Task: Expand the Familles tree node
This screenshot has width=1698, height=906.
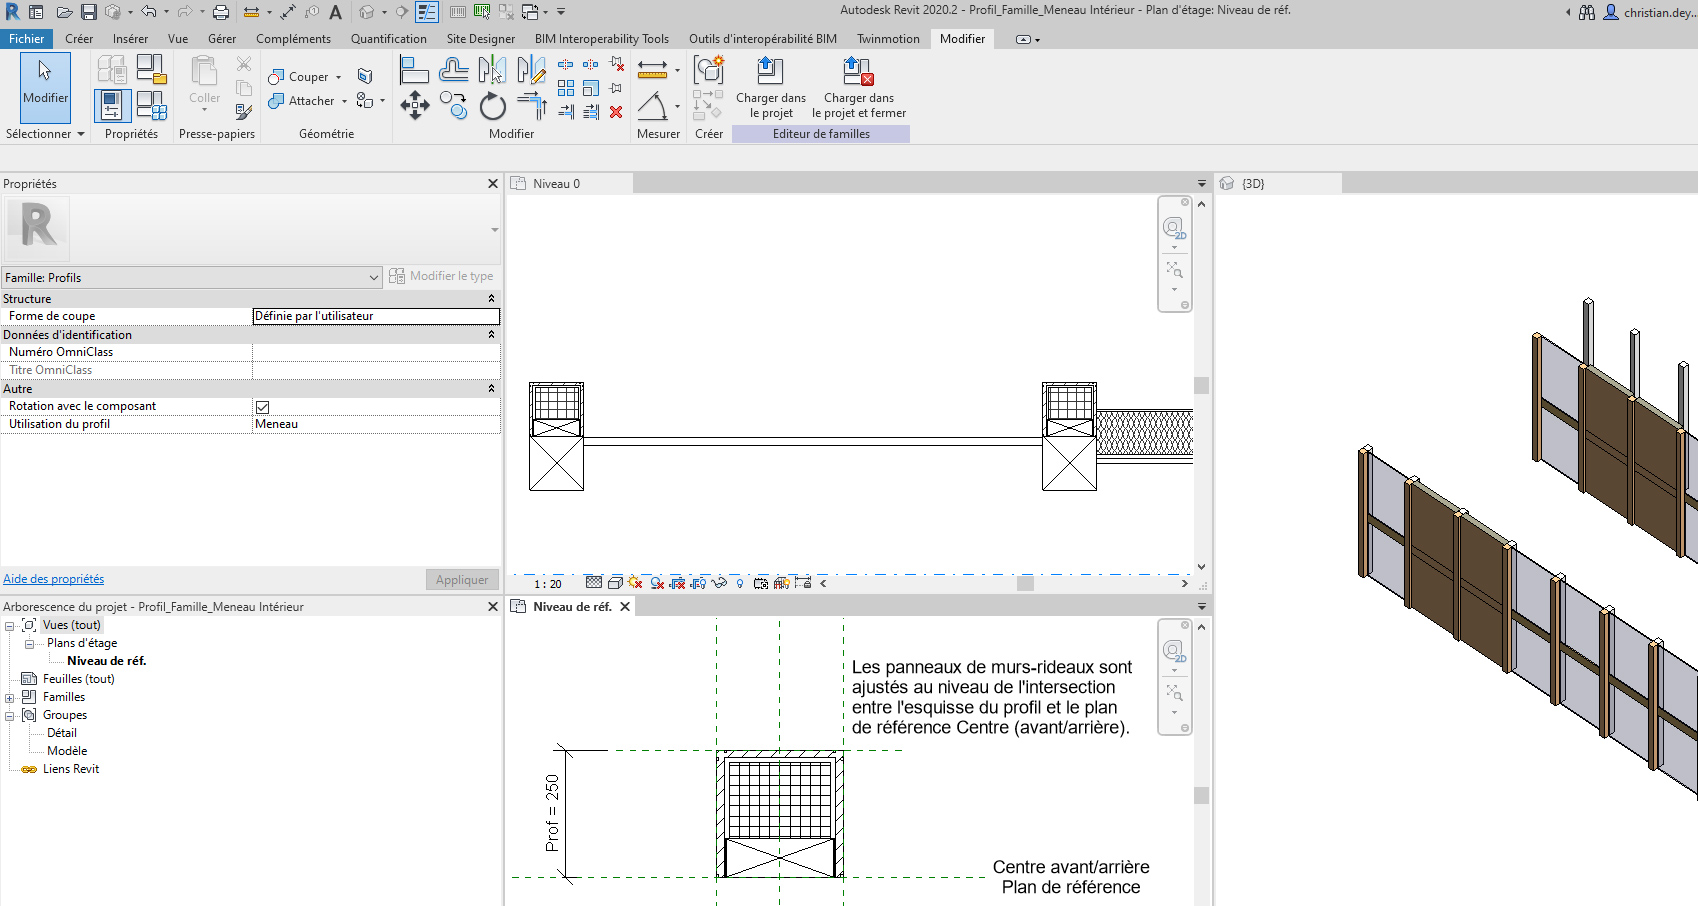Action: click(x=9, y=698)
